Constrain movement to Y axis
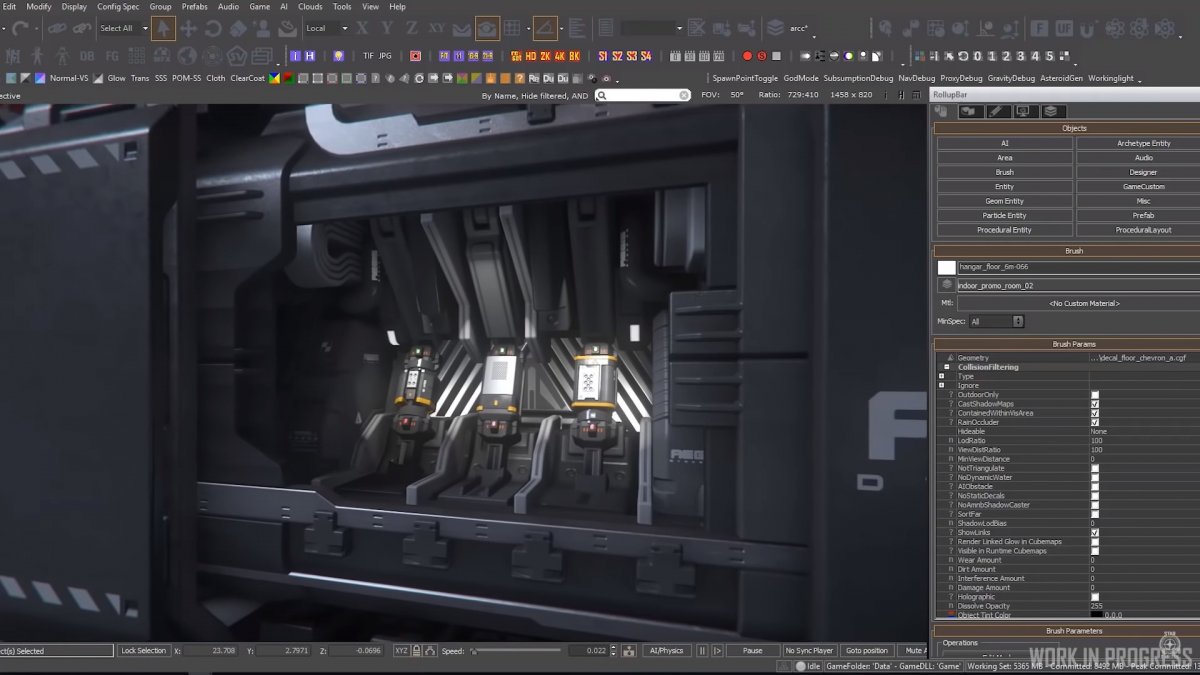 pos(387,28)
